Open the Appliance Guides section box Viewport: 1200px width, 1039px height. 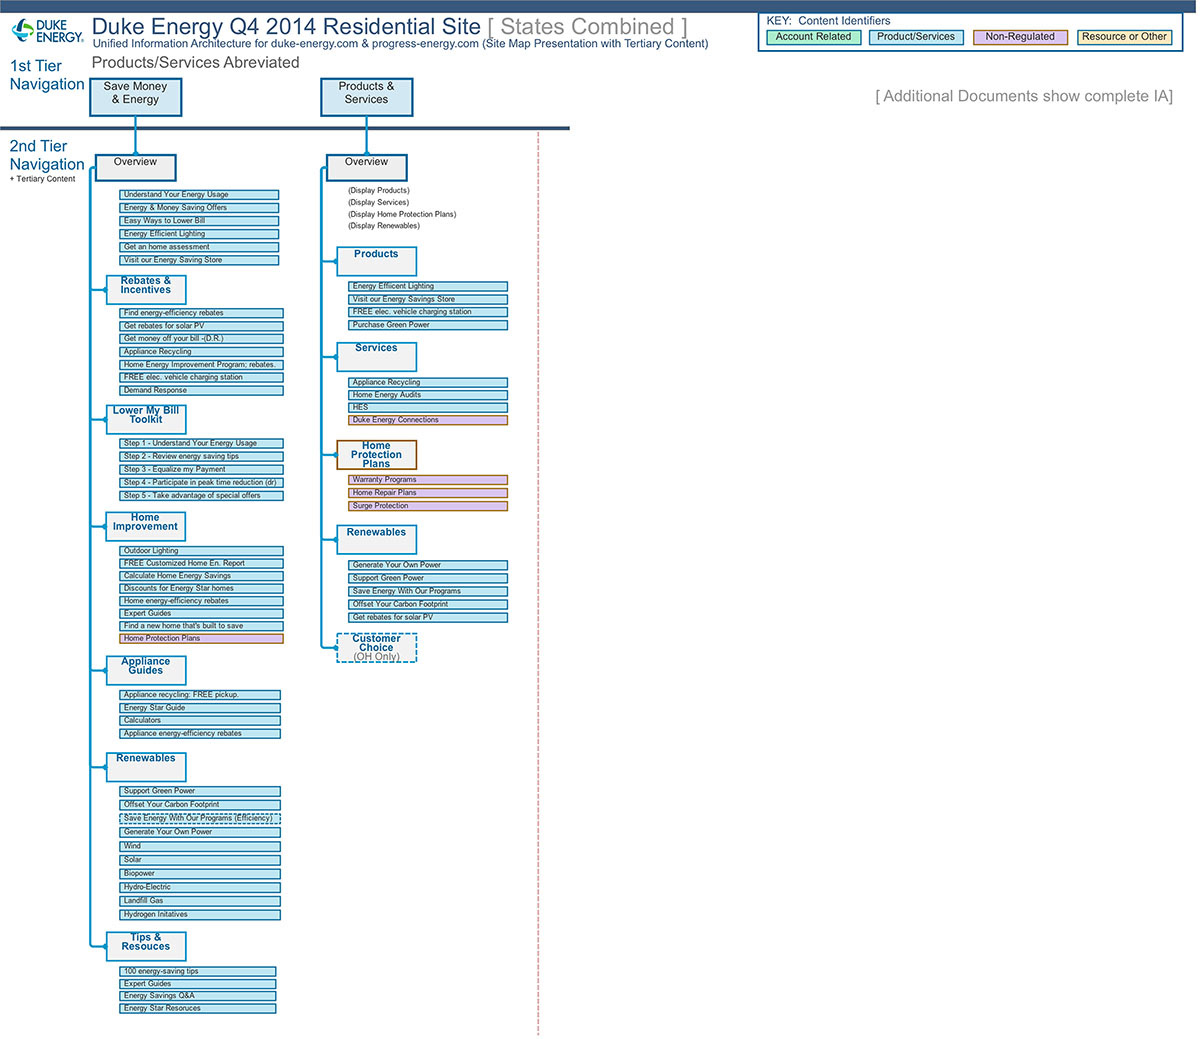[x=146, y=670]
